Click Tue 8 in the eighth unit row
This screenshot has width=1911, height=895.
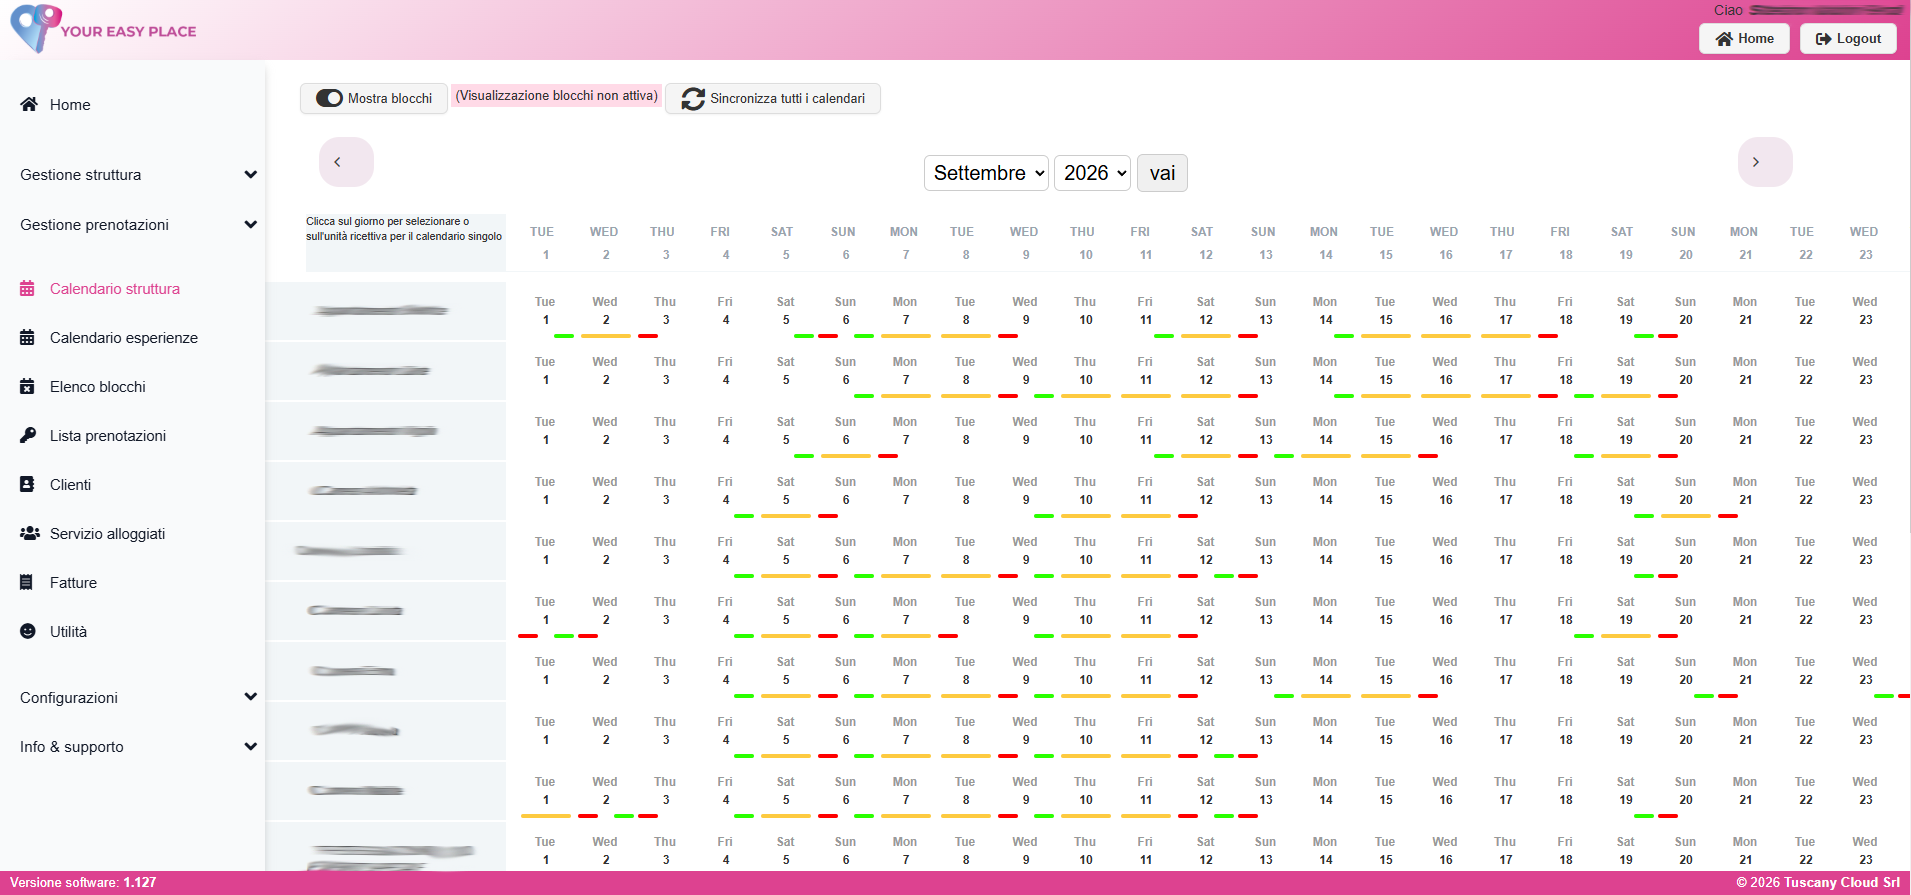pyautogui.click(x=965, y=731)
